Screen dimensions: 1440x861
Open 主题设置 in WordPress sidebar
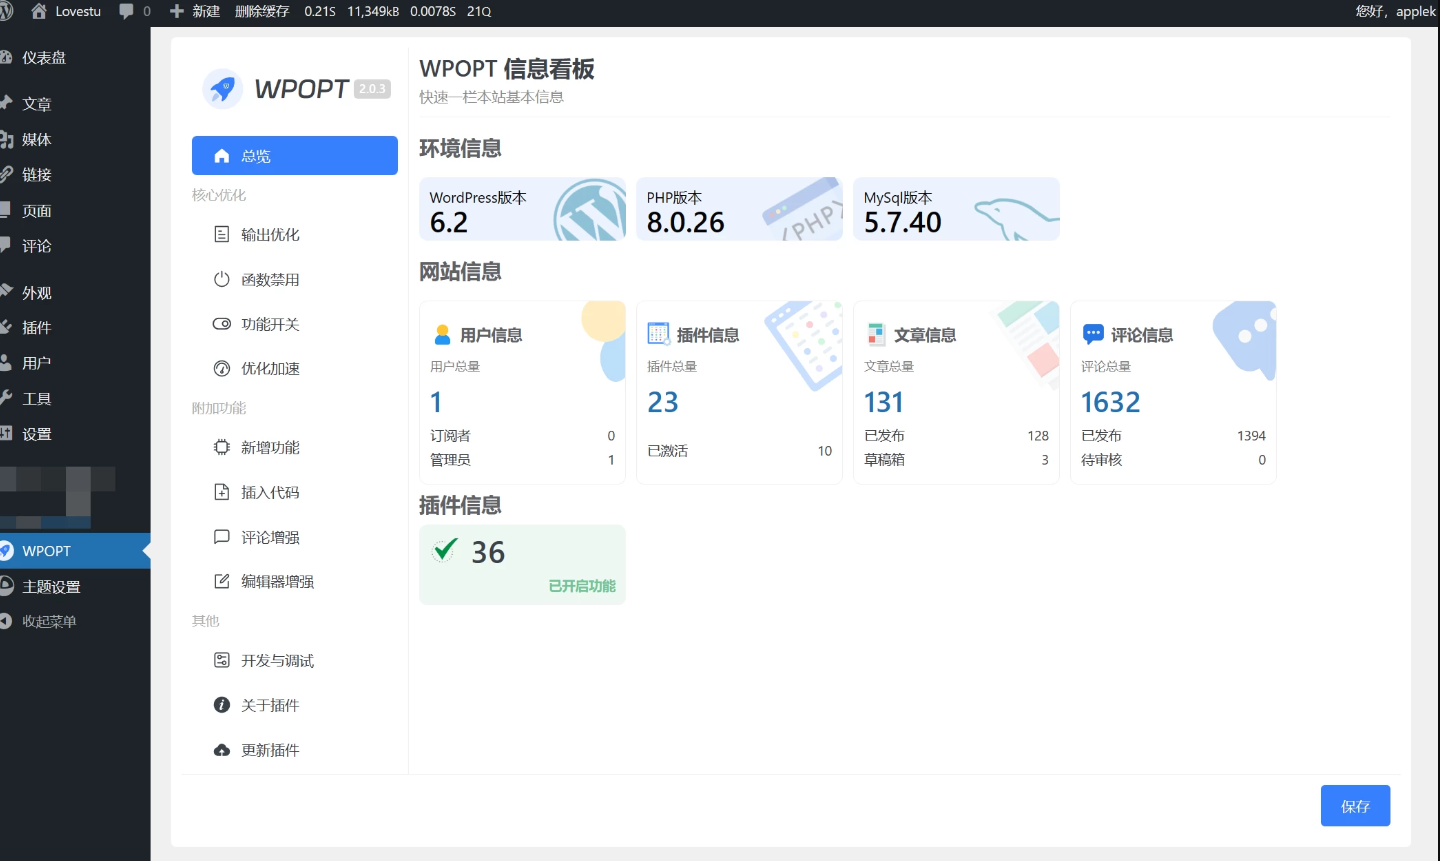(51, 587)
